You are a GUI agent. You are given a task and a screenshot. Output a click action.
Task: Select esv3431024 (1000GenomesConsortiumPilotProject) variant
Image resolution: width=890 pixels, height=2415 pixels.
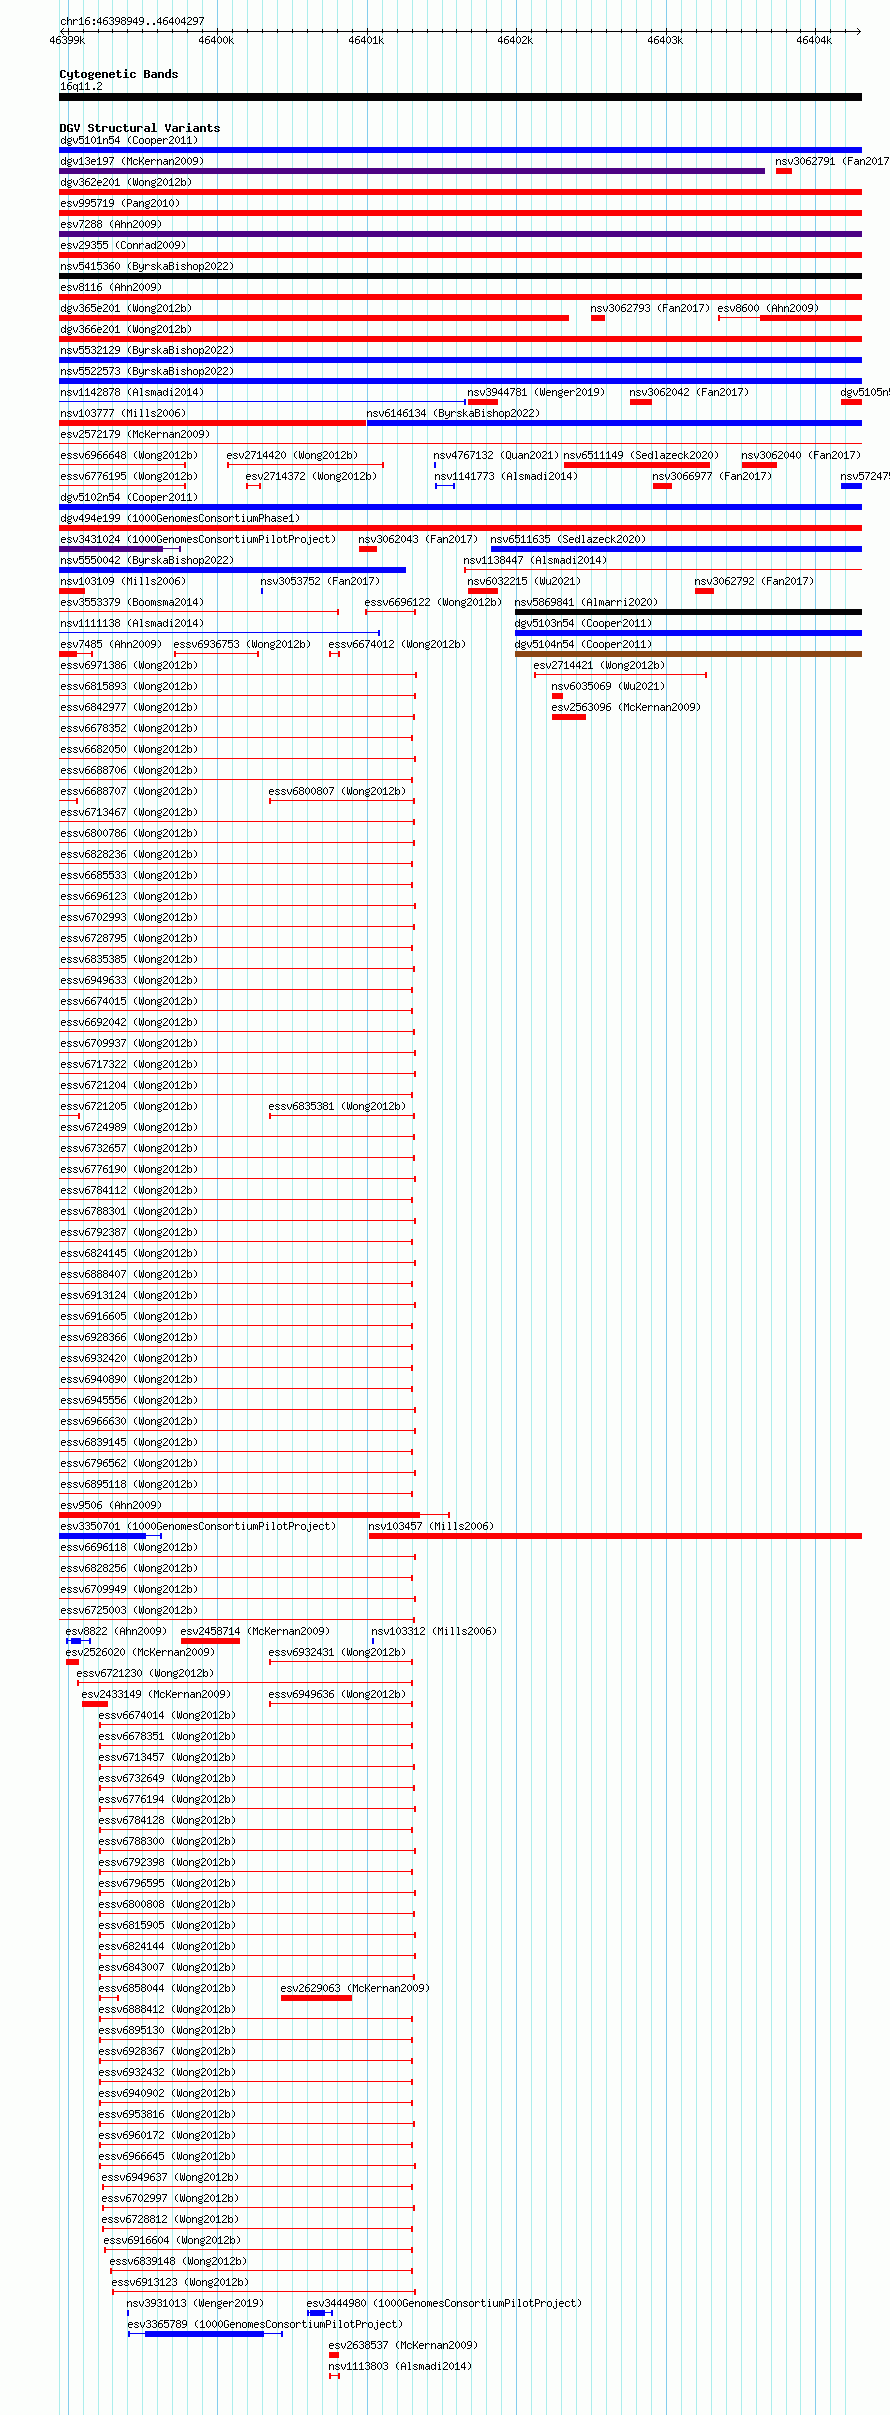click(120, 549)
